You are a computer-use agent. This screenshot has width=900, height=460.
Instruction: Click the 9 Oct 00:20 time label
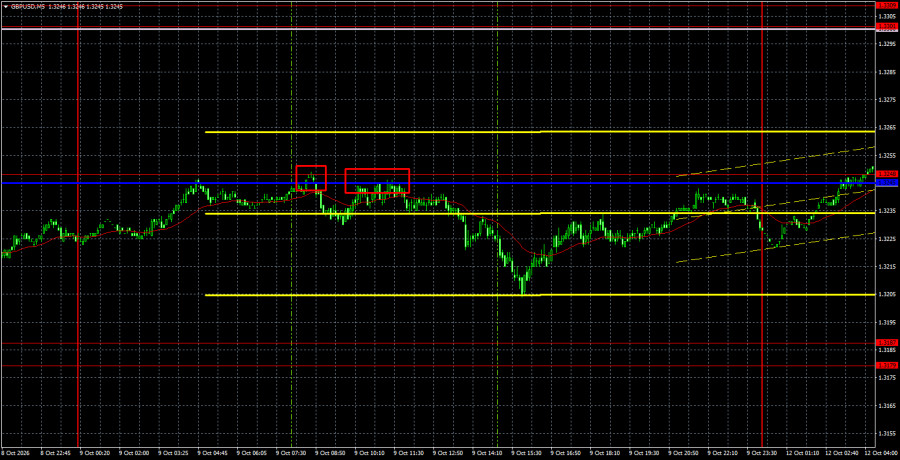(95, 453)
